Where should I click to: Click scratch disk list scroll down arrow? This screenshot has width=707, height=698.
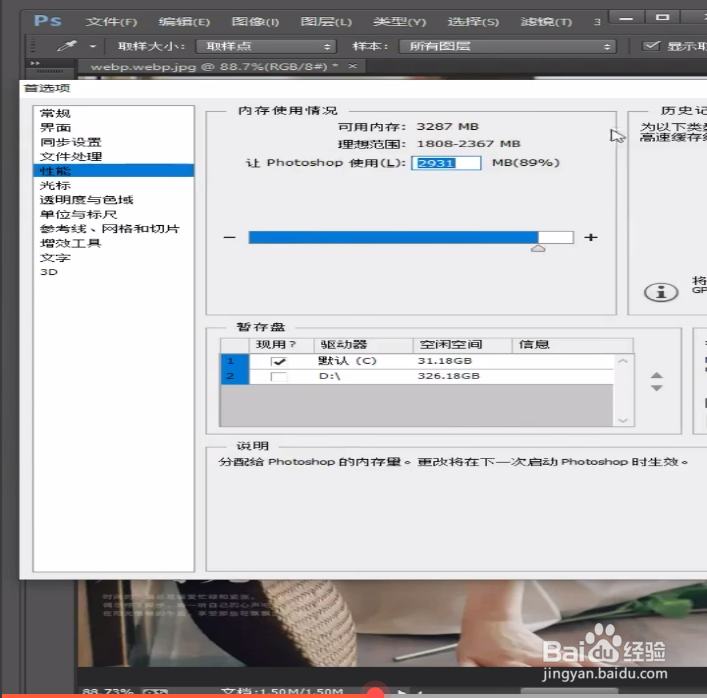point(623,420)
